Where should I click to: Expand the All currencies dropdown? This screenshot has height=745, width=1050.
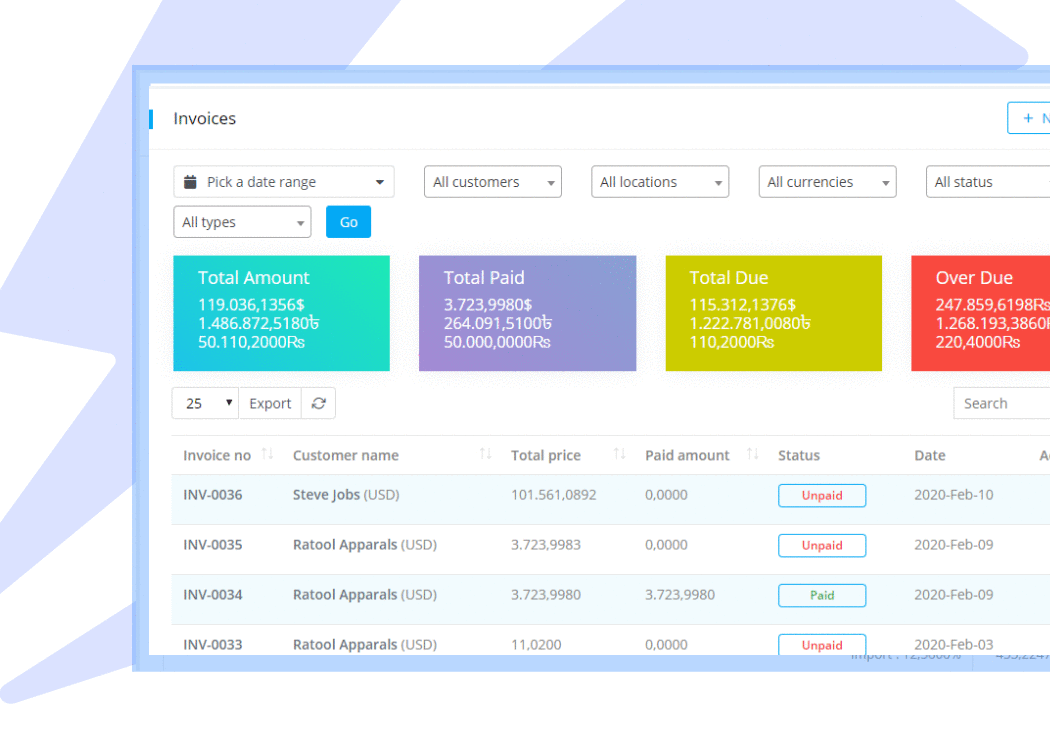click(827, 182)
